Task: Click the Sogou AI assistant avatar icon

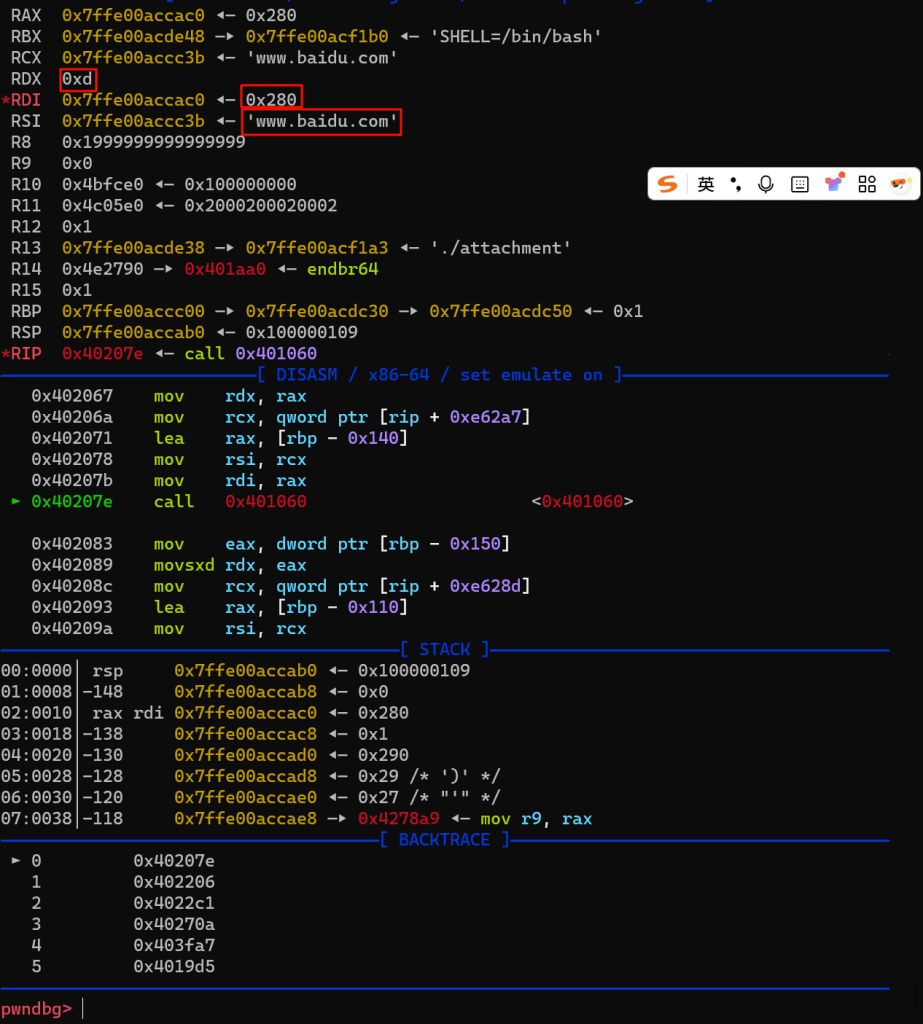Action: pyautogui.click(x=901, y=184)
